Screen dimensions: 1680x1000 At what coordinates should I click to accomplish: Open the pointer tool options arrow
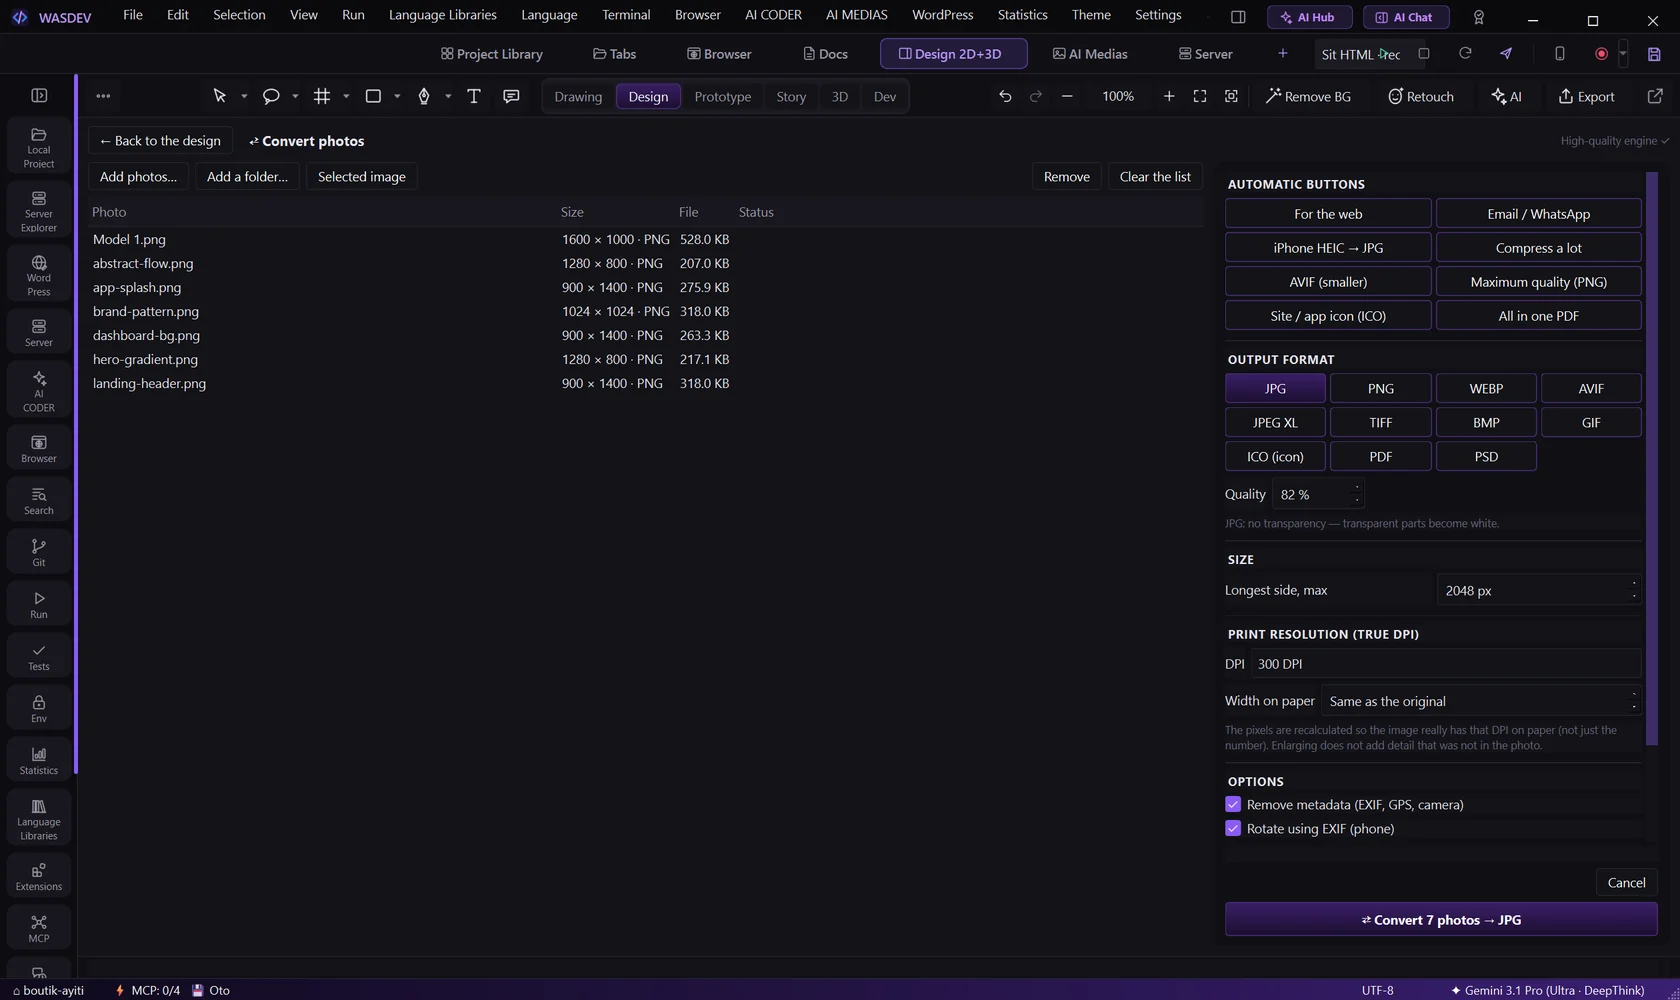244,96
